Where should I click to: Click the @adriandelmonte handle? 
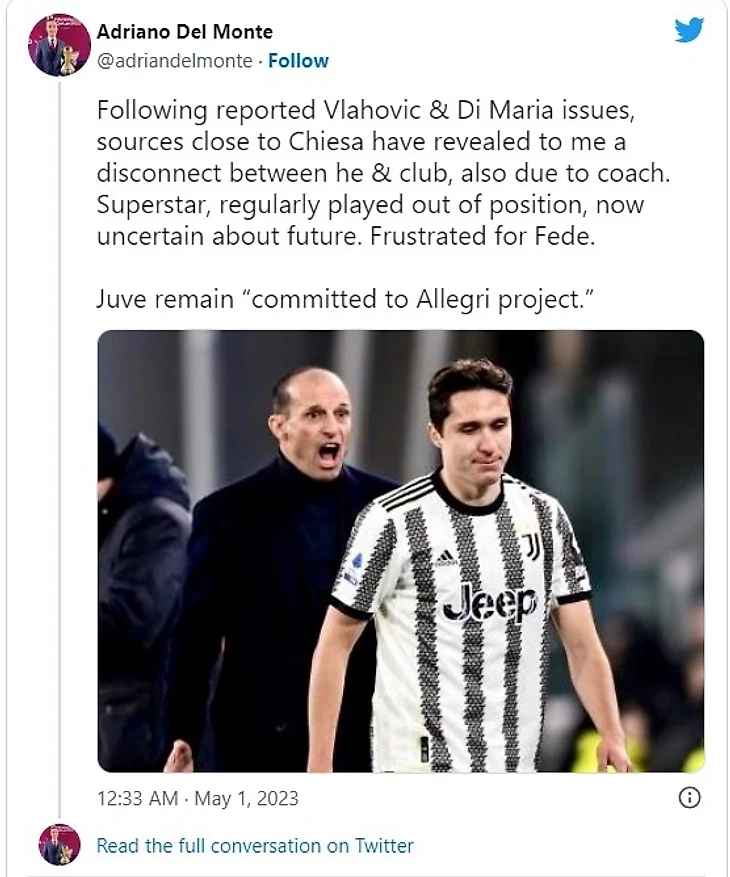174,61
